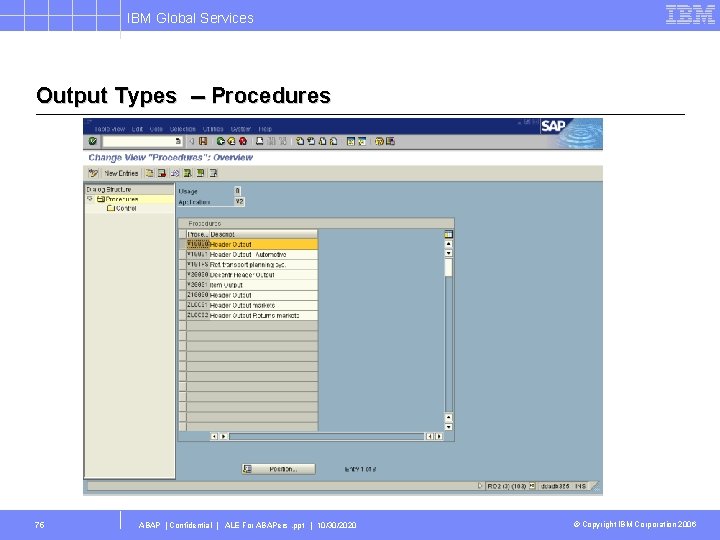Open the Selection menu

pos(183,129)
